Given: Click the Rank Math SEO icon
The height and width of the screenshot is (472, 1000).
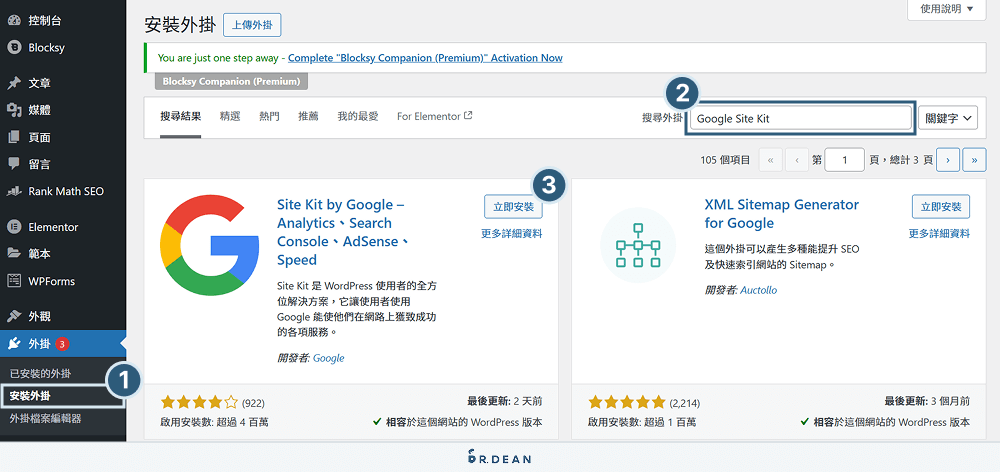Looking at the screenshot, I should [x=13, y=191].
